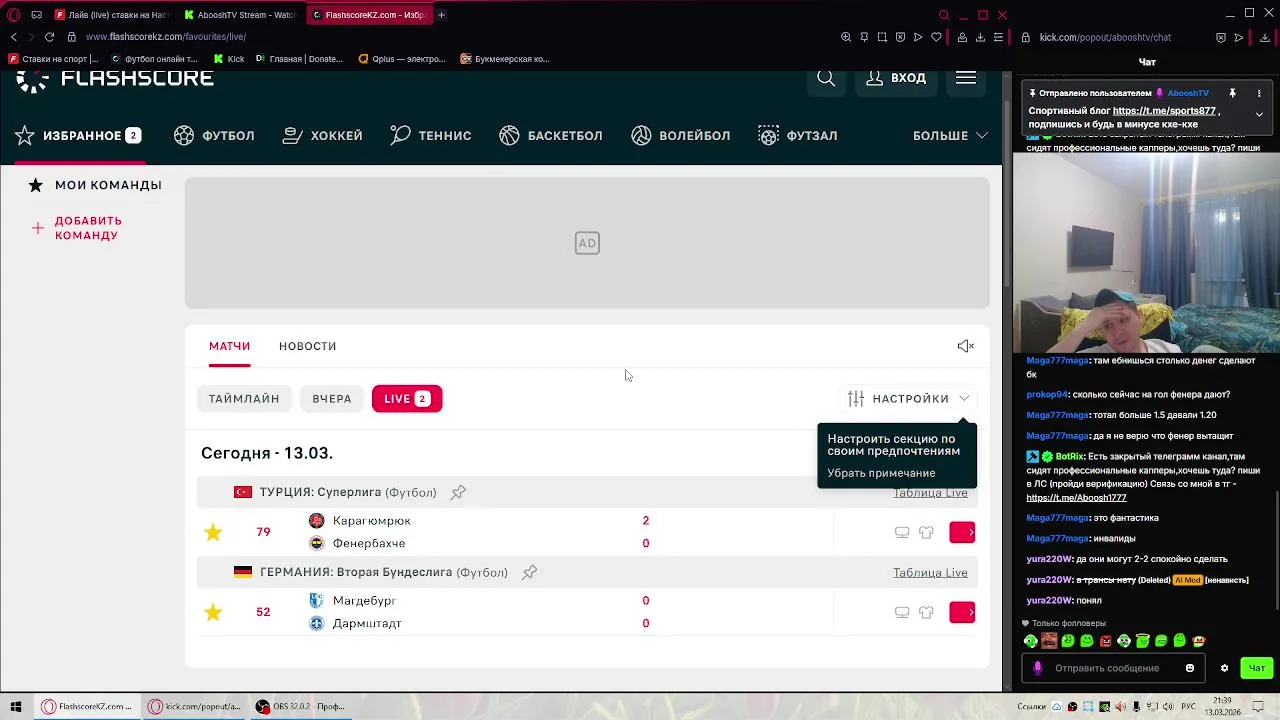The height and width of the screenshot is (720, 1280).
Task: Click the browser zoom magnifier icon
Action: (846, 37)
